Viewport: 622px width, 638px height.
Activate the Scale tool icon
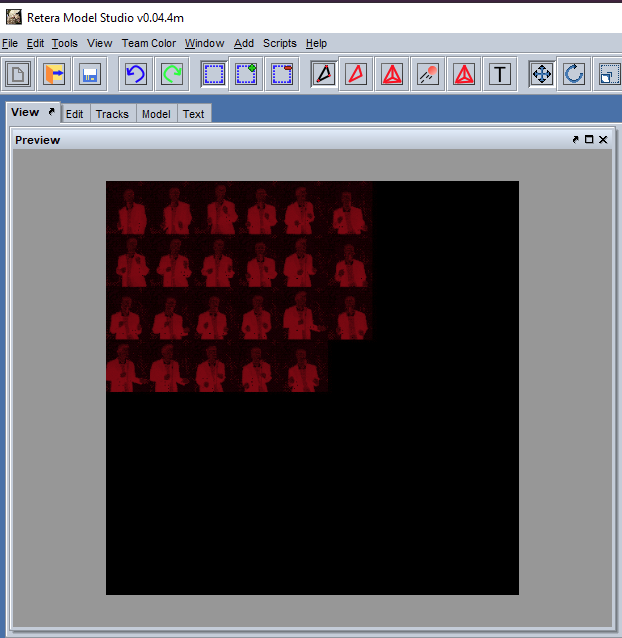tap(609, 74)
